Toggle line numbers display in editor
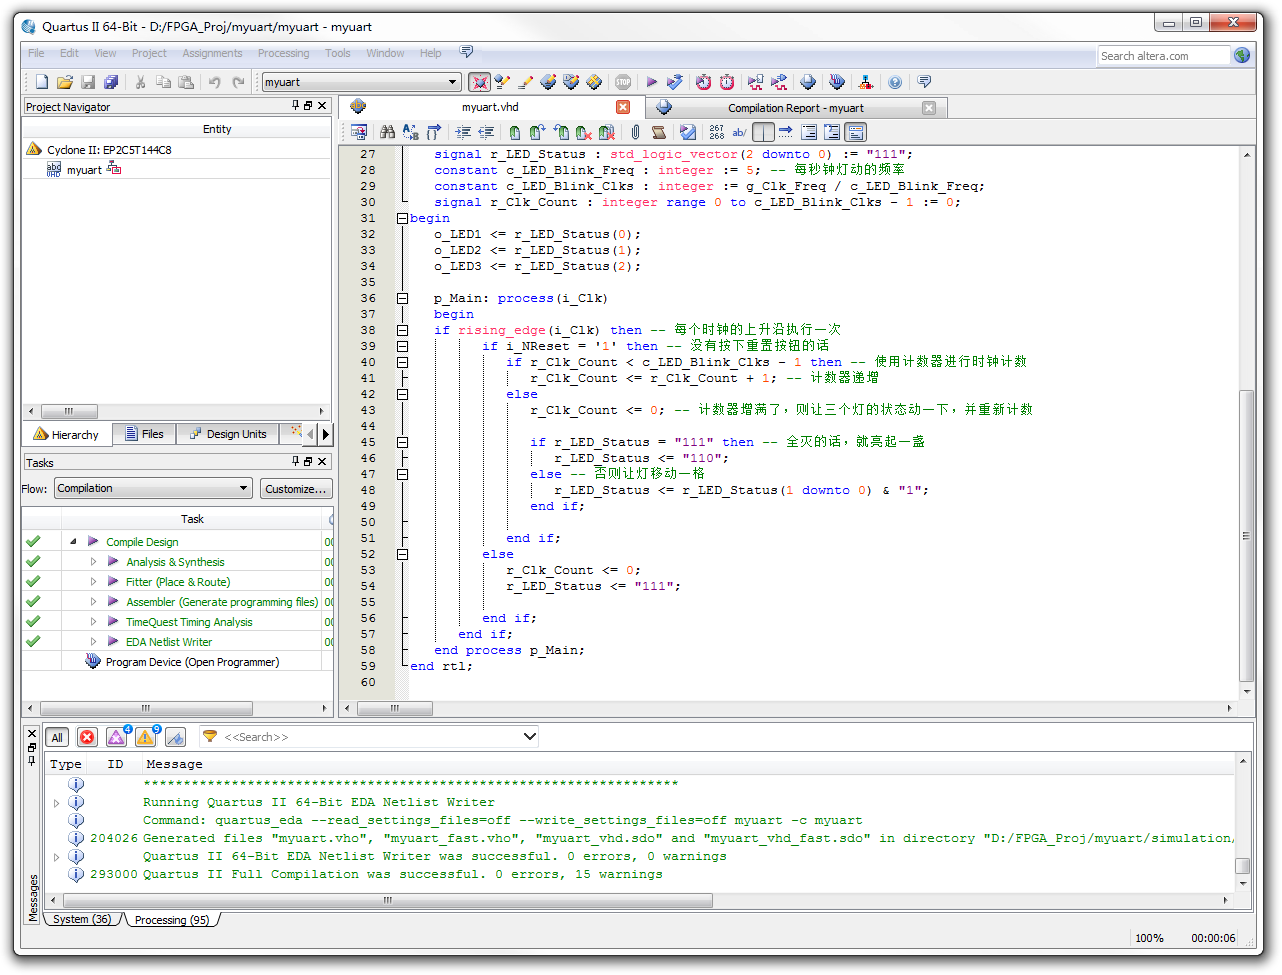The width and height of the screenshot is (1282, 975). (716, 132)
